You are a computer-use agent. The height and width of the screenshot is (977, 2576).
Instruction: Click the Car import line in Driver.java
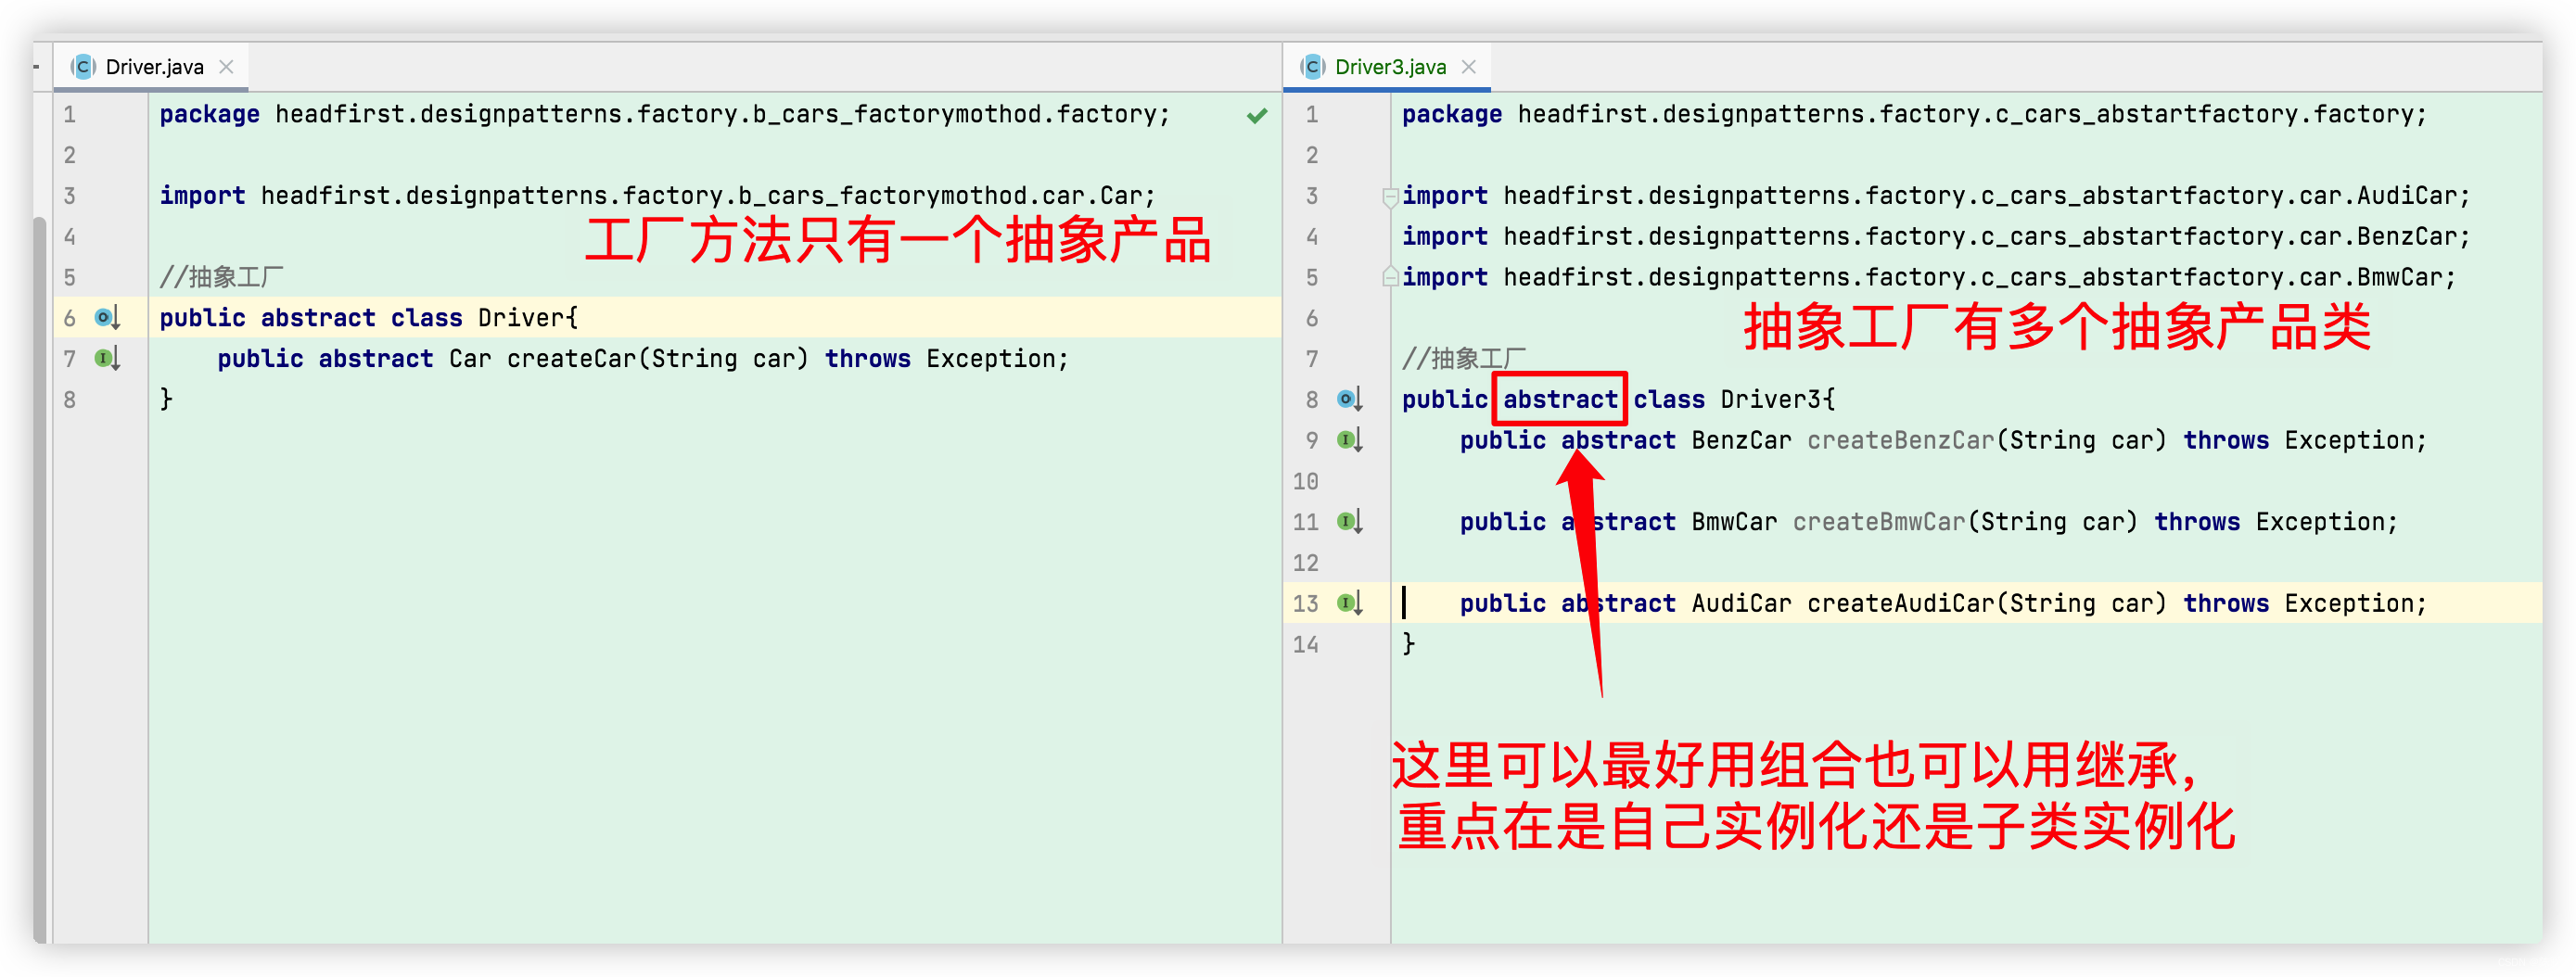(657, 196)
